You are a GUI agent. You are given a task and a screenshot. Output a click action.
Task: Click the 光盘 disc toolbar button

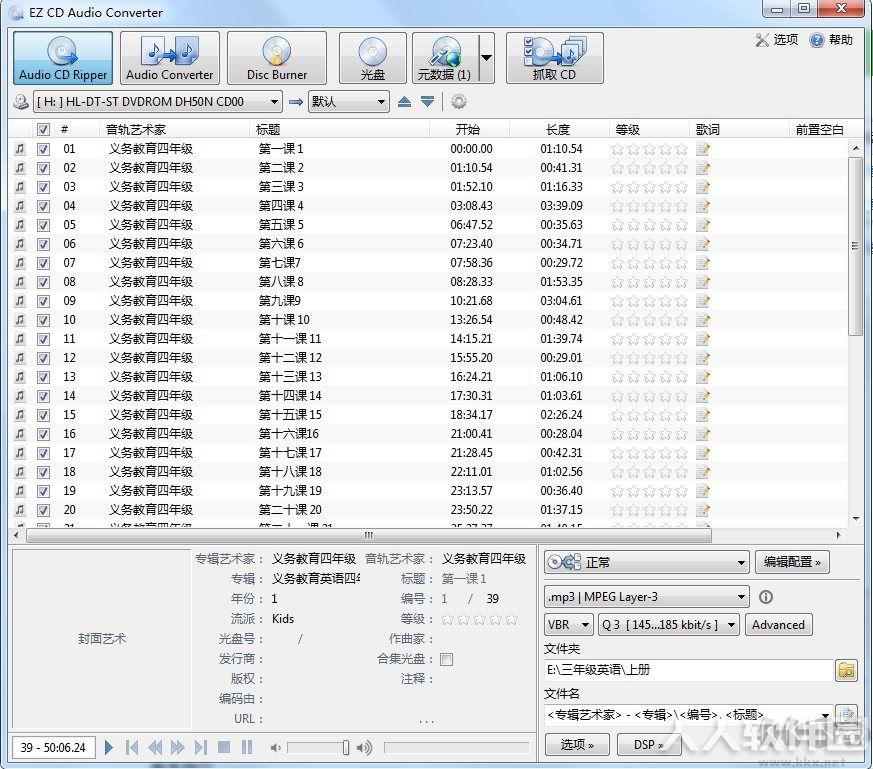click(x=372, y=58)
